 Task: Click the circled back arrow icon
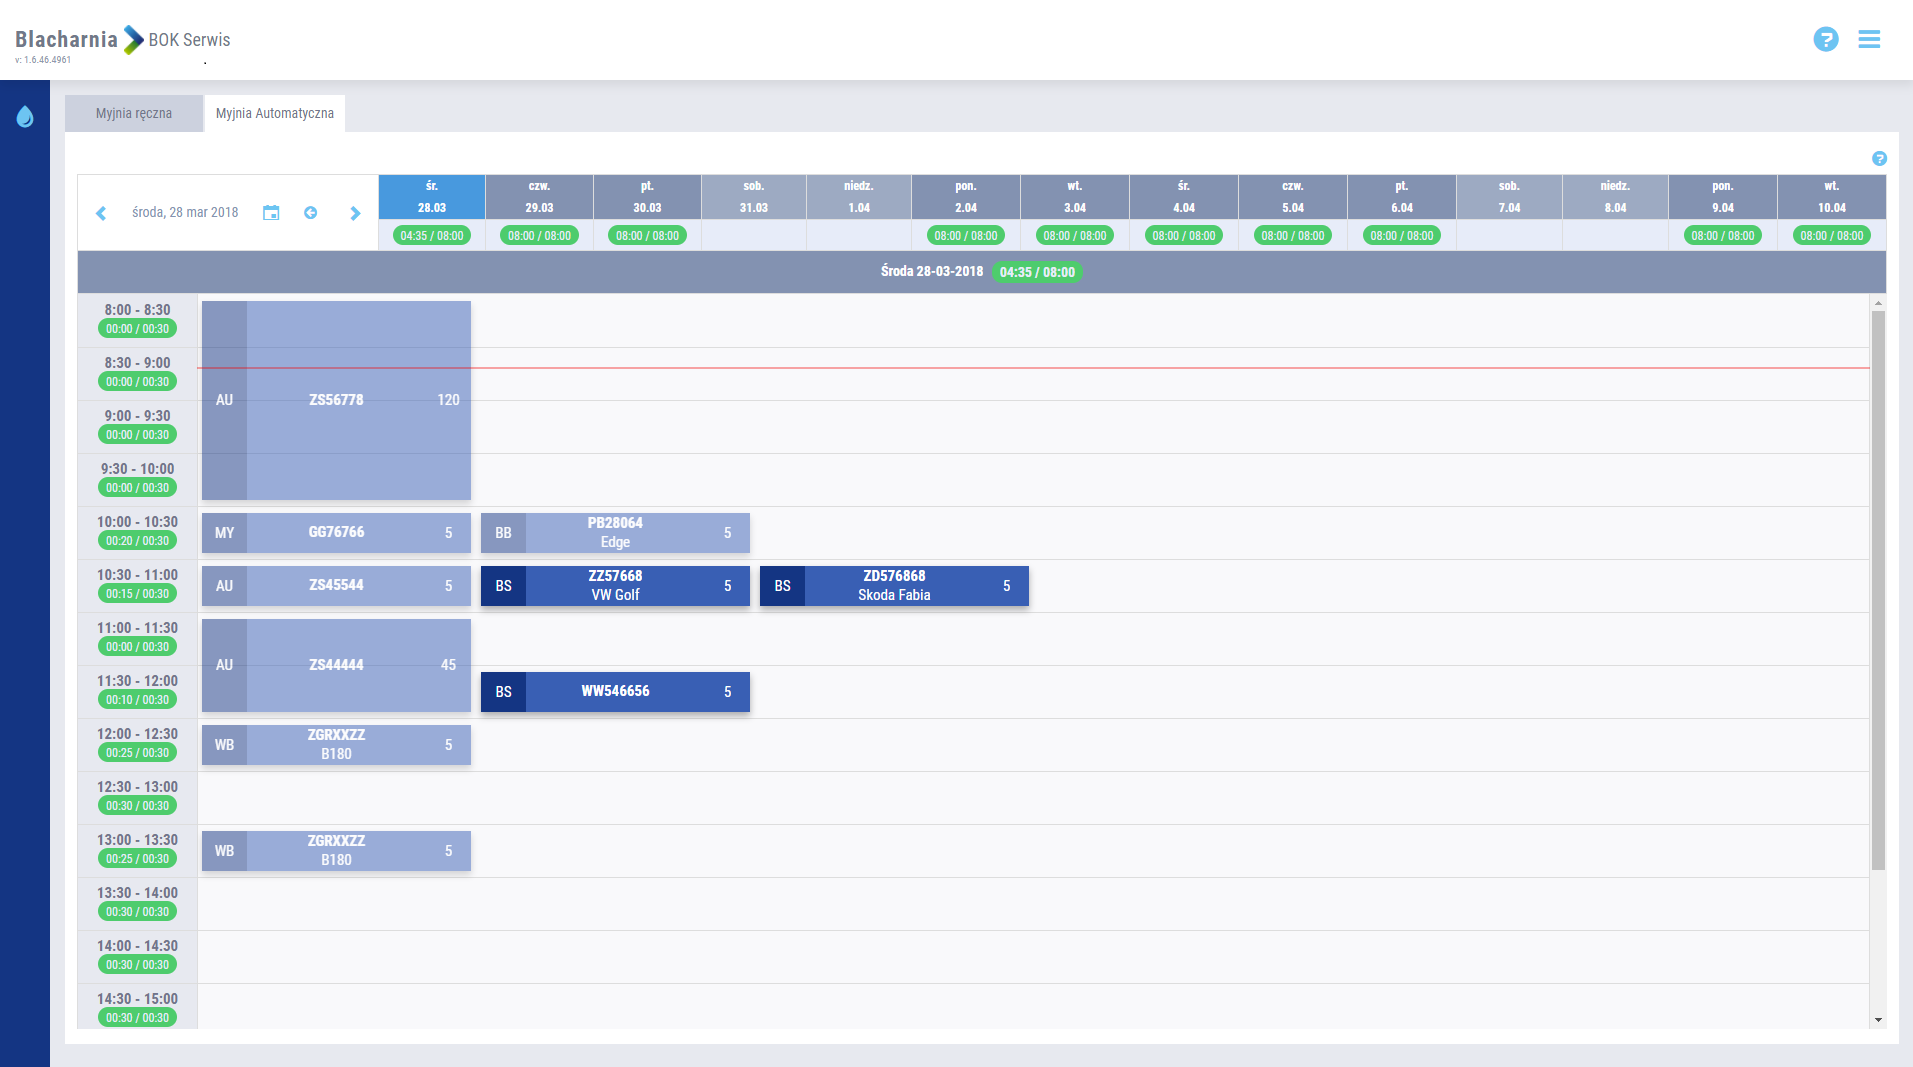click(x=311, y=213)
